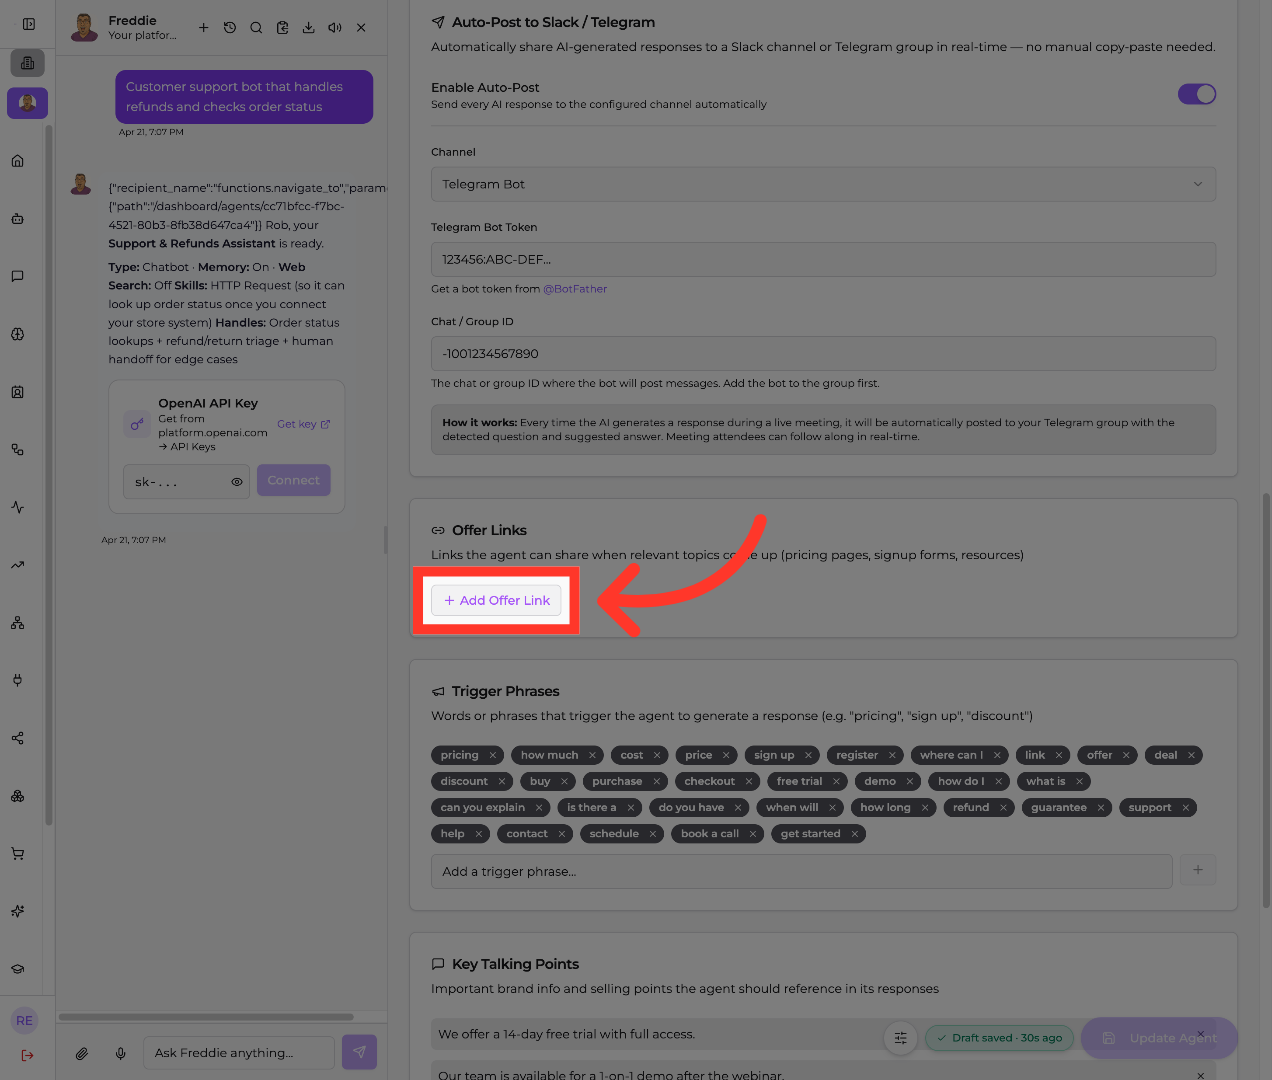Screen dimensions: 1272x1080
Task: Open the plug integrations sidebar icon
Action: tap(18, 680)
